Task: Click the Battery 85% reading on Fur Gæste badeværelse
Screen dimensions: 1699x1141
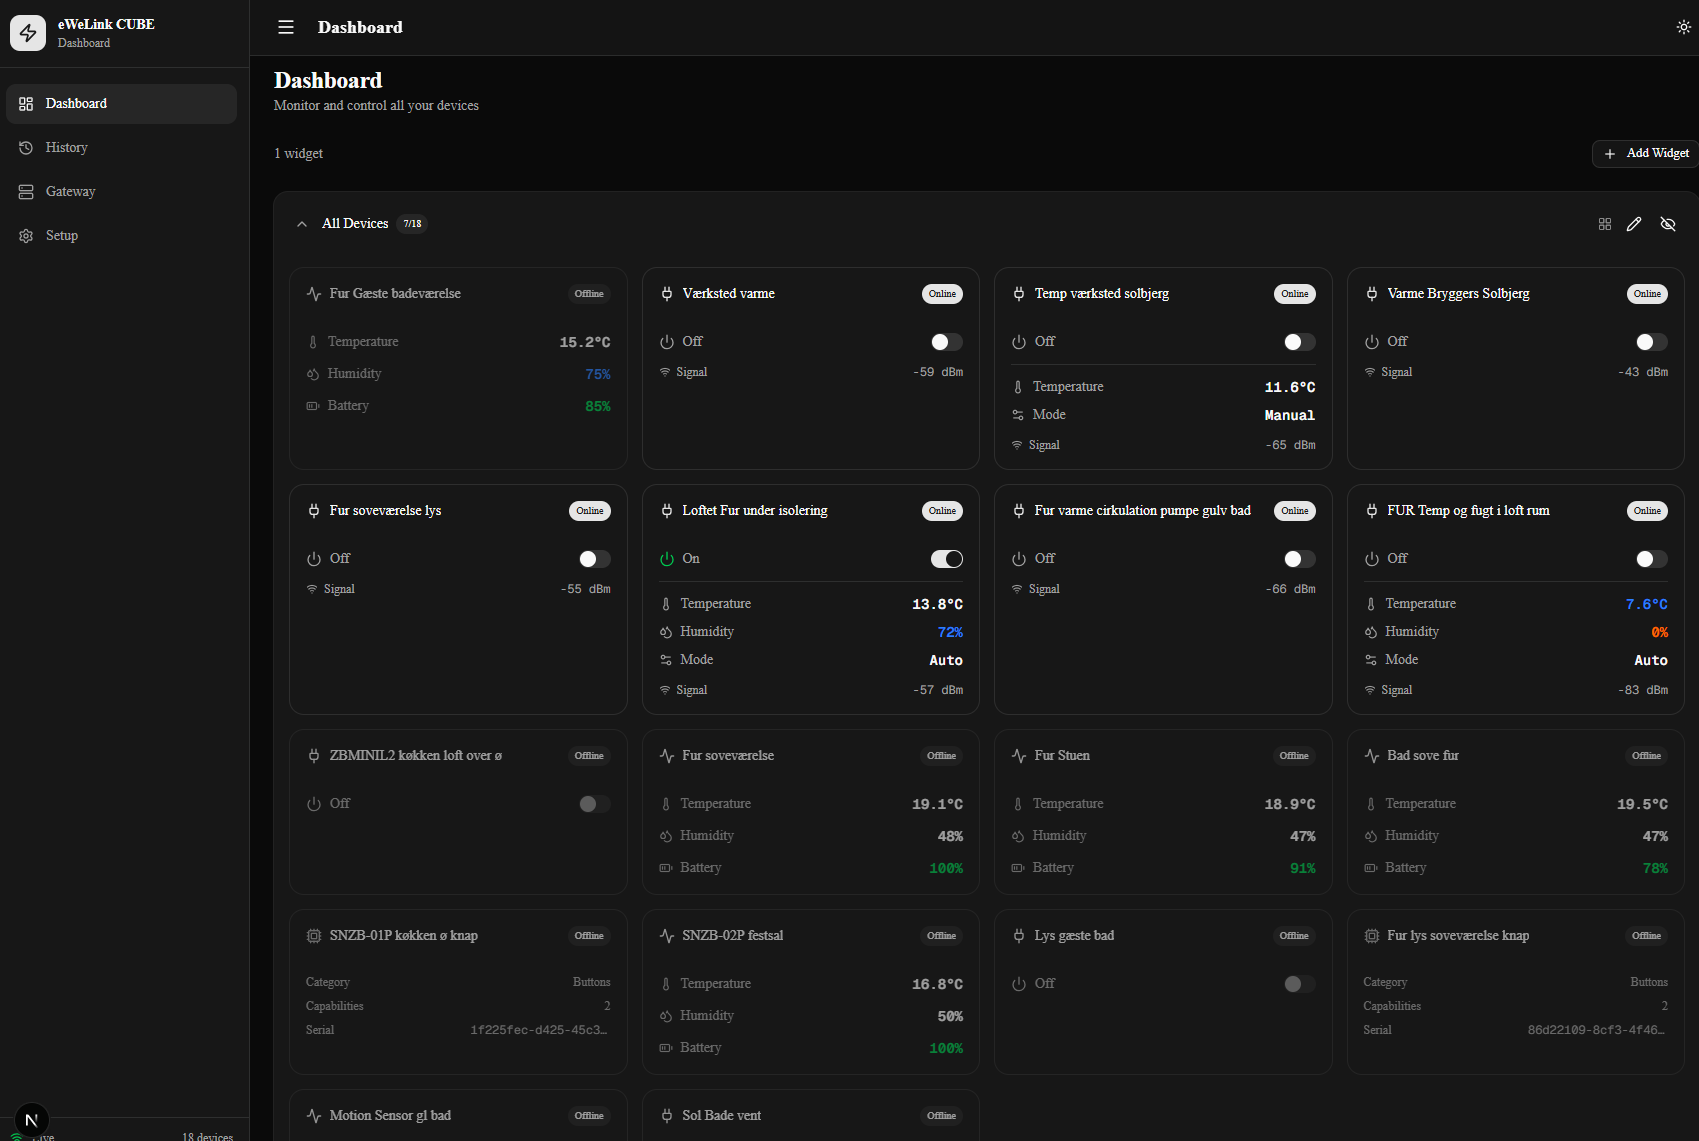Action: point(597,406)
